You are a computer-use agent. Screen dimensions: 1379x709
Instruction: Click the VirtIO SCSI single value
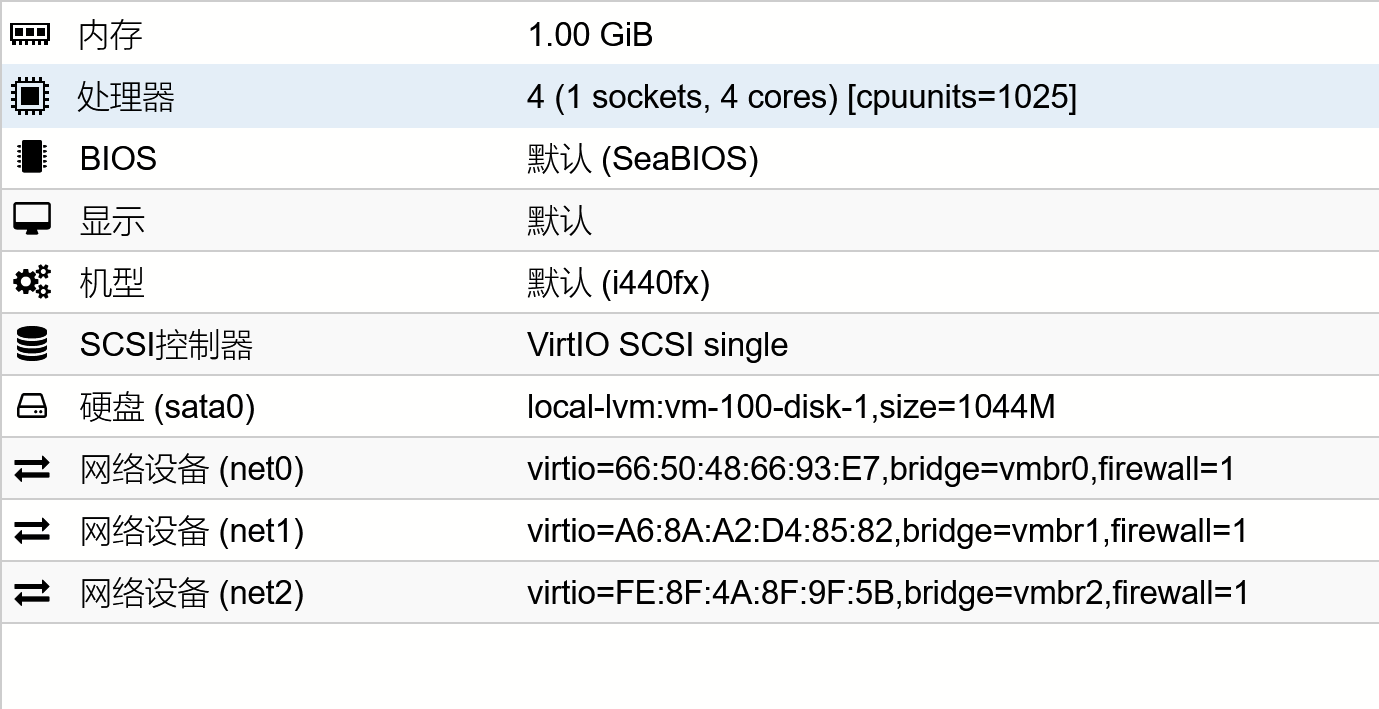[x=657, y=345]
